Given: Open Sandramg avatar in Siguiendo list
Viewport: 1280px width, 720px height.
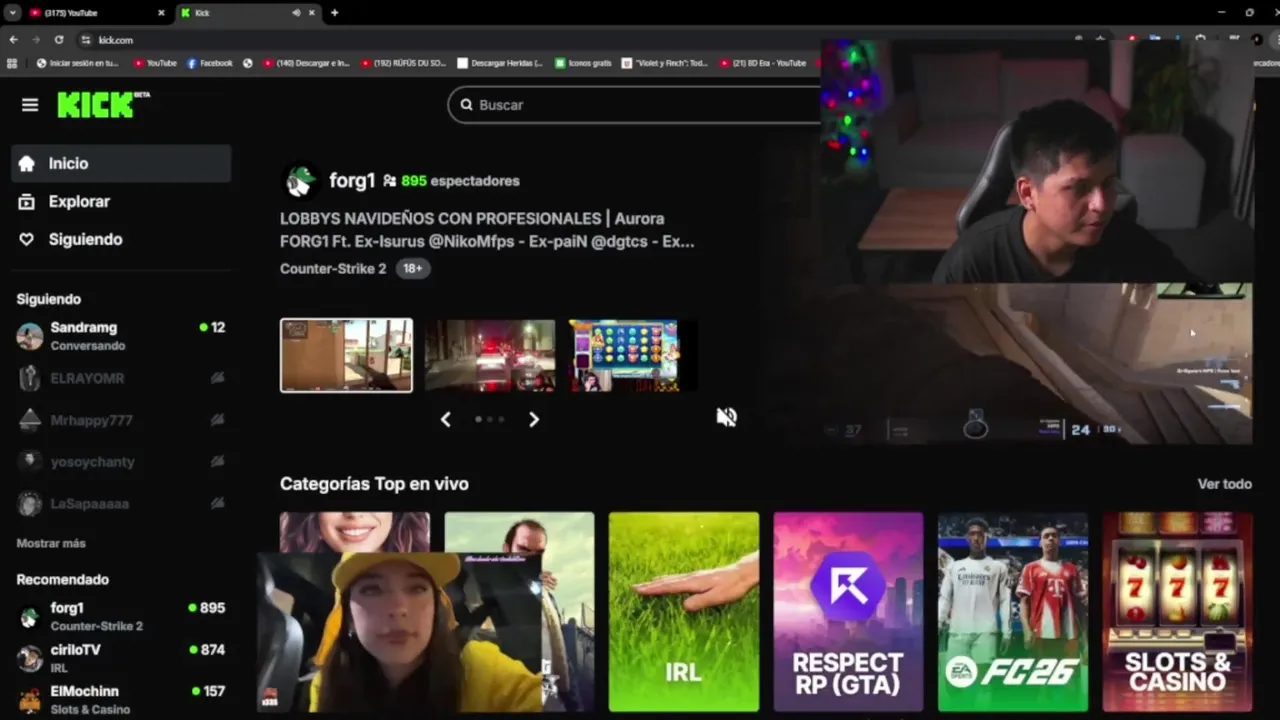Looking at the screenshot, I should (30, 336).
